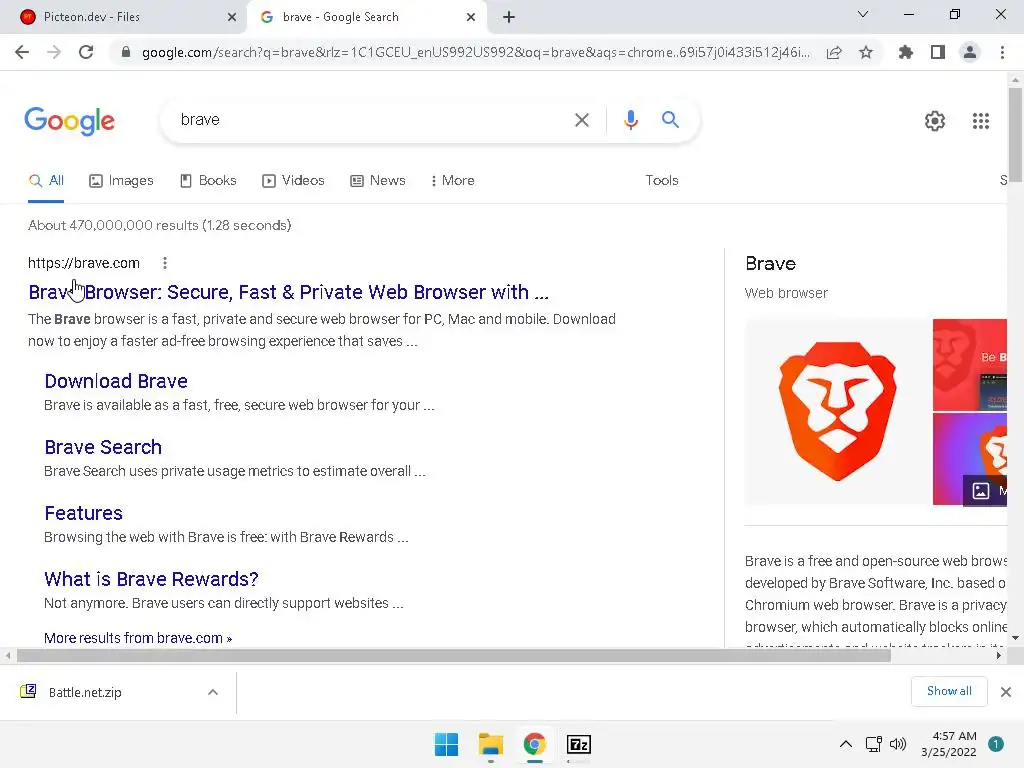This screenshot has width=1024, height=768.
Task: Click the Brave lion logo image
Action: click(x=838, y=412)
